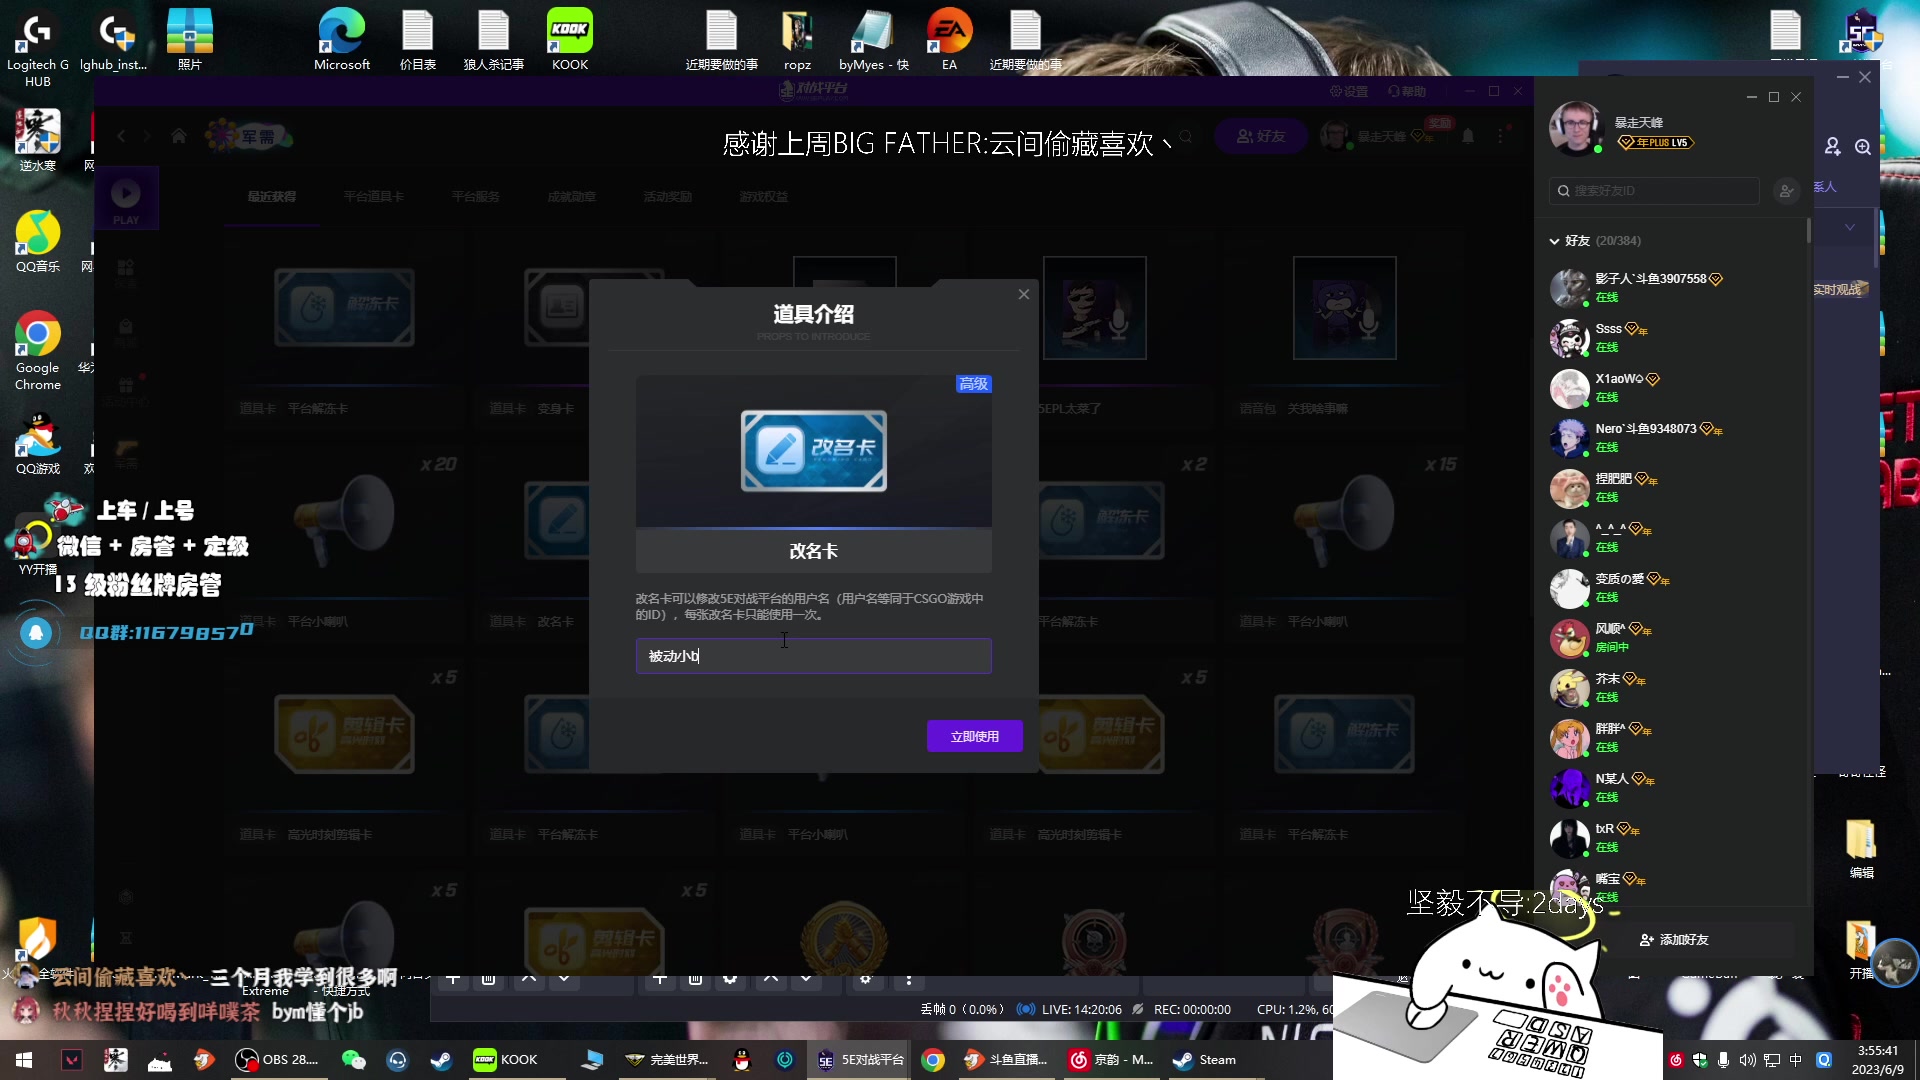Click the 高级 badge on the card
Viewport: 1920px width, 1080px height.
point(973,384)
